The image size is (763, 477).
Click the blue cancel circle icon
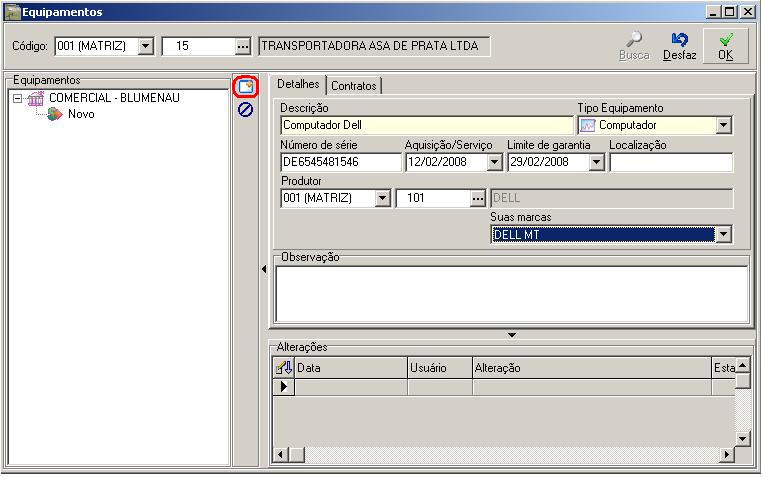pyautogui.click(x=245, y=109)
